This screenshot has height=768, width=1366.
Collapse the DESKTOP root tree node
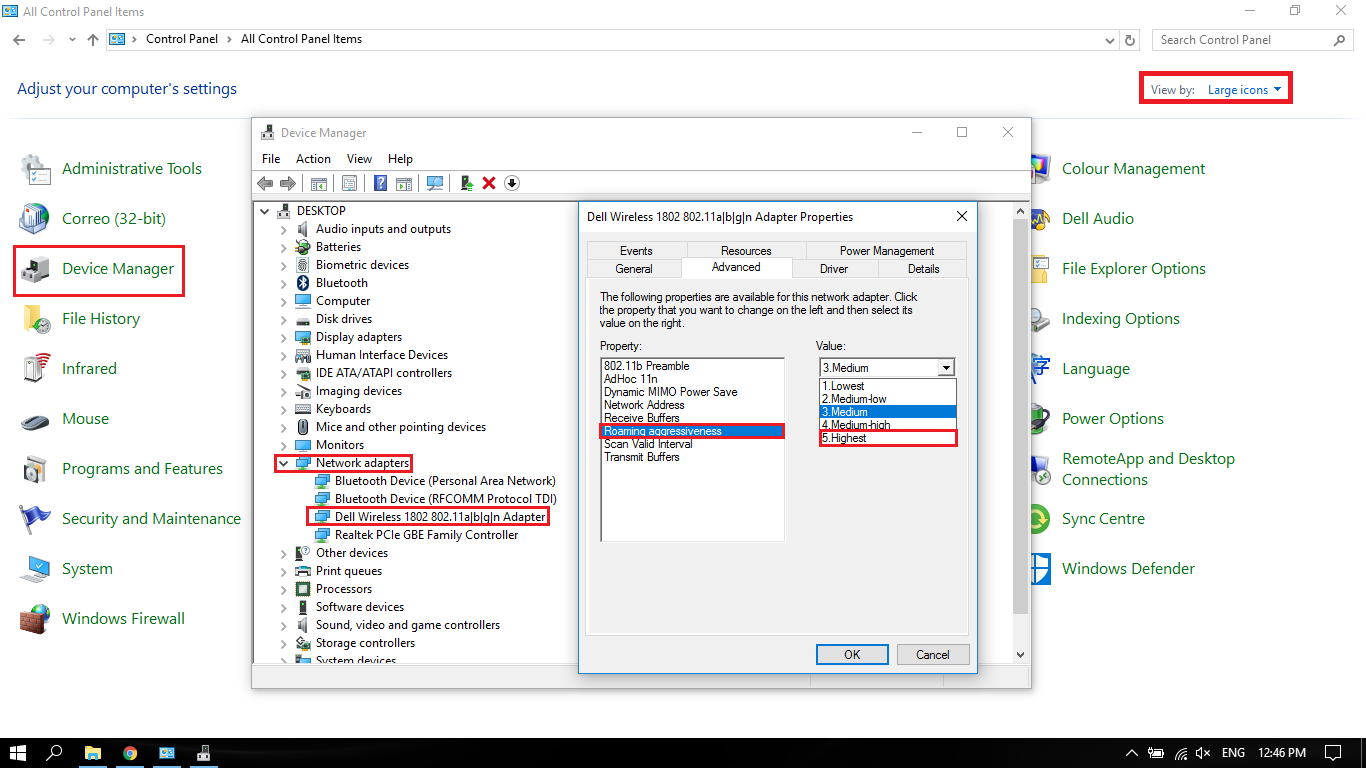click(264, 211)
